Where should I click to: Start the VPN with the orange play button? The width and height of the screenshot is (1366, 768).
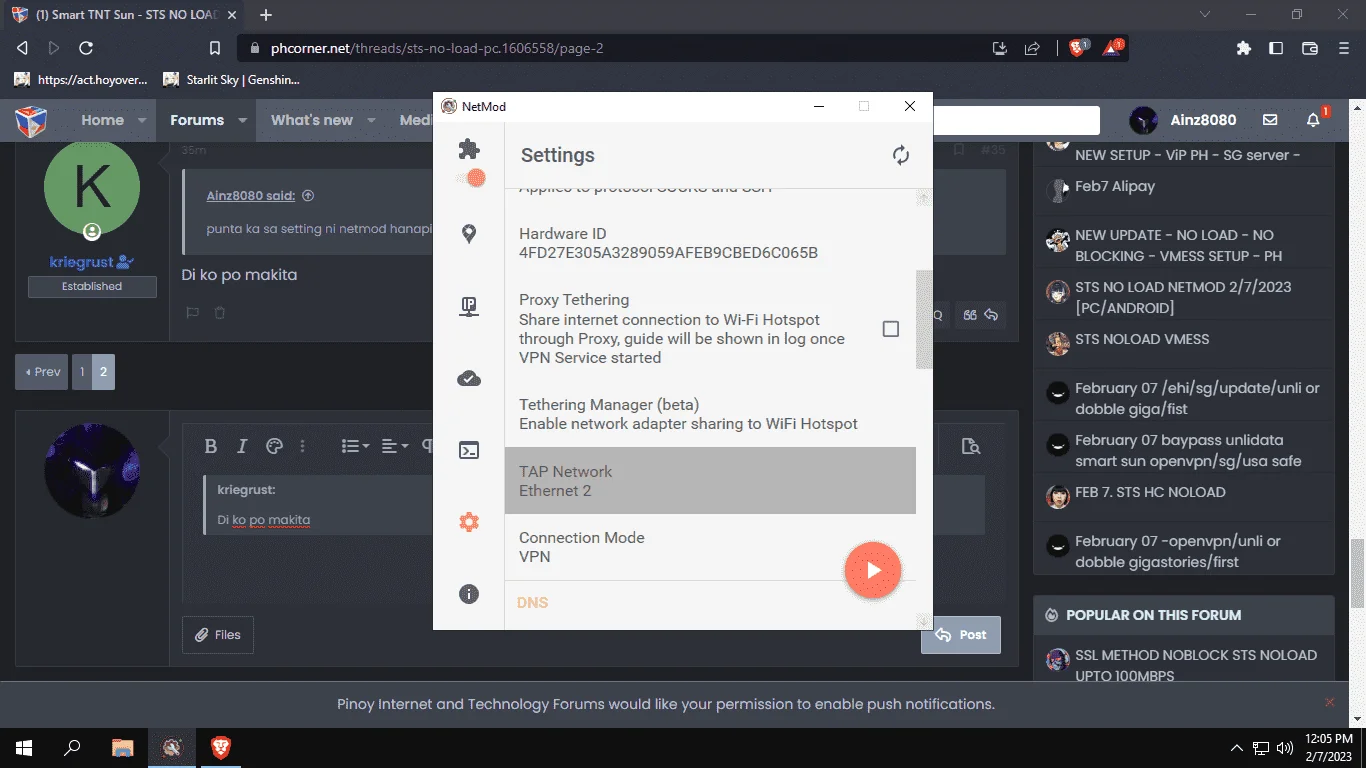point(873,570)
